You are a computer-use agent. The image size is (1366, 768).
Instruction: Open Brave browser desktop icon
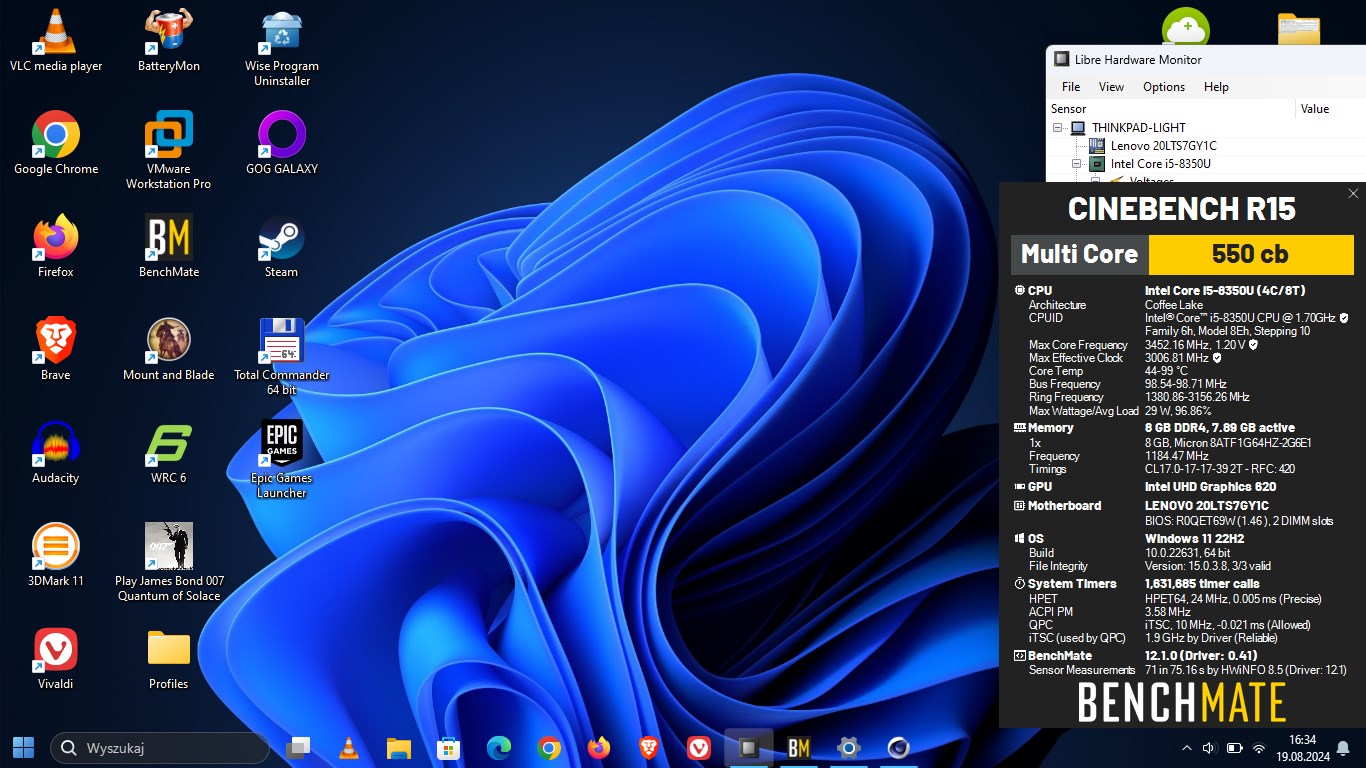(56, 349)
